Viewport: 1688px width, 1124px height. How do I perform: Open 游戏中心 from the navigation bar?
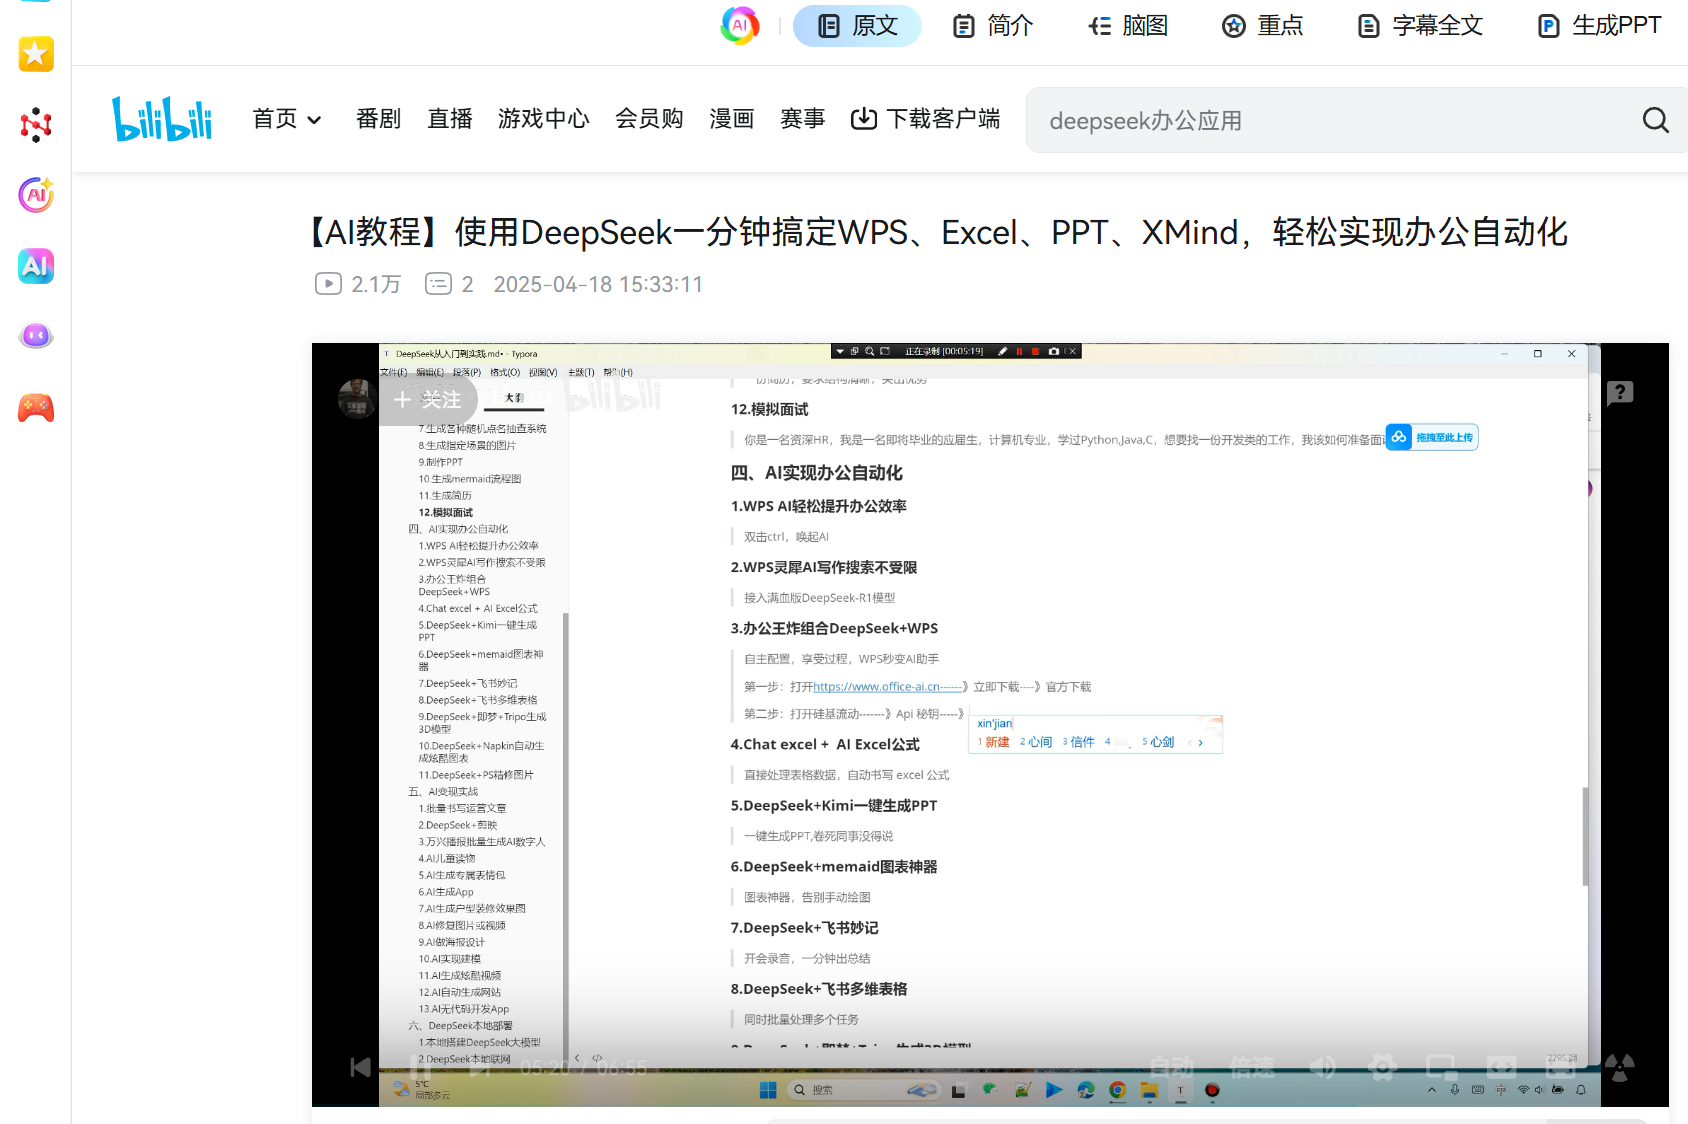point(544,119)
